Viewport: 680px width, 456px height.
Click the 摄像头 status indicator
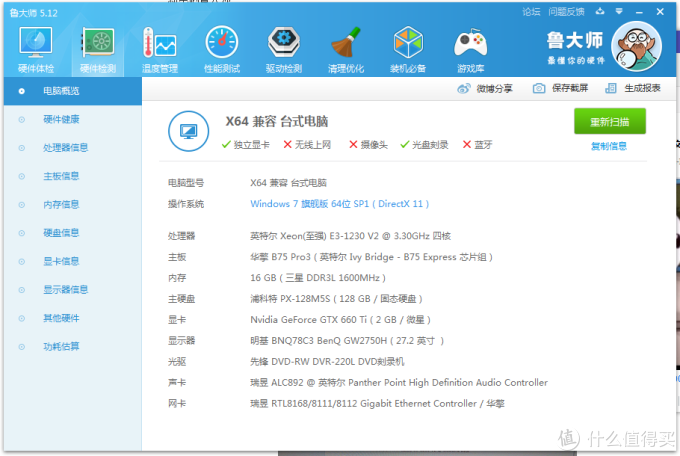[369, 145]
